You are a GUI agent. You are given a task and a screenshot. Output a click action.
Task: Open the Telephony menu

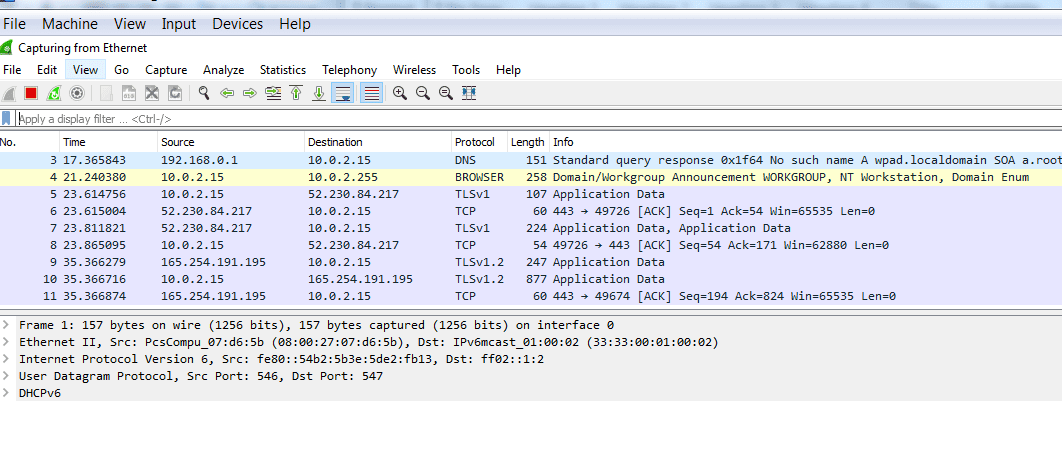(x=349, y=70)
